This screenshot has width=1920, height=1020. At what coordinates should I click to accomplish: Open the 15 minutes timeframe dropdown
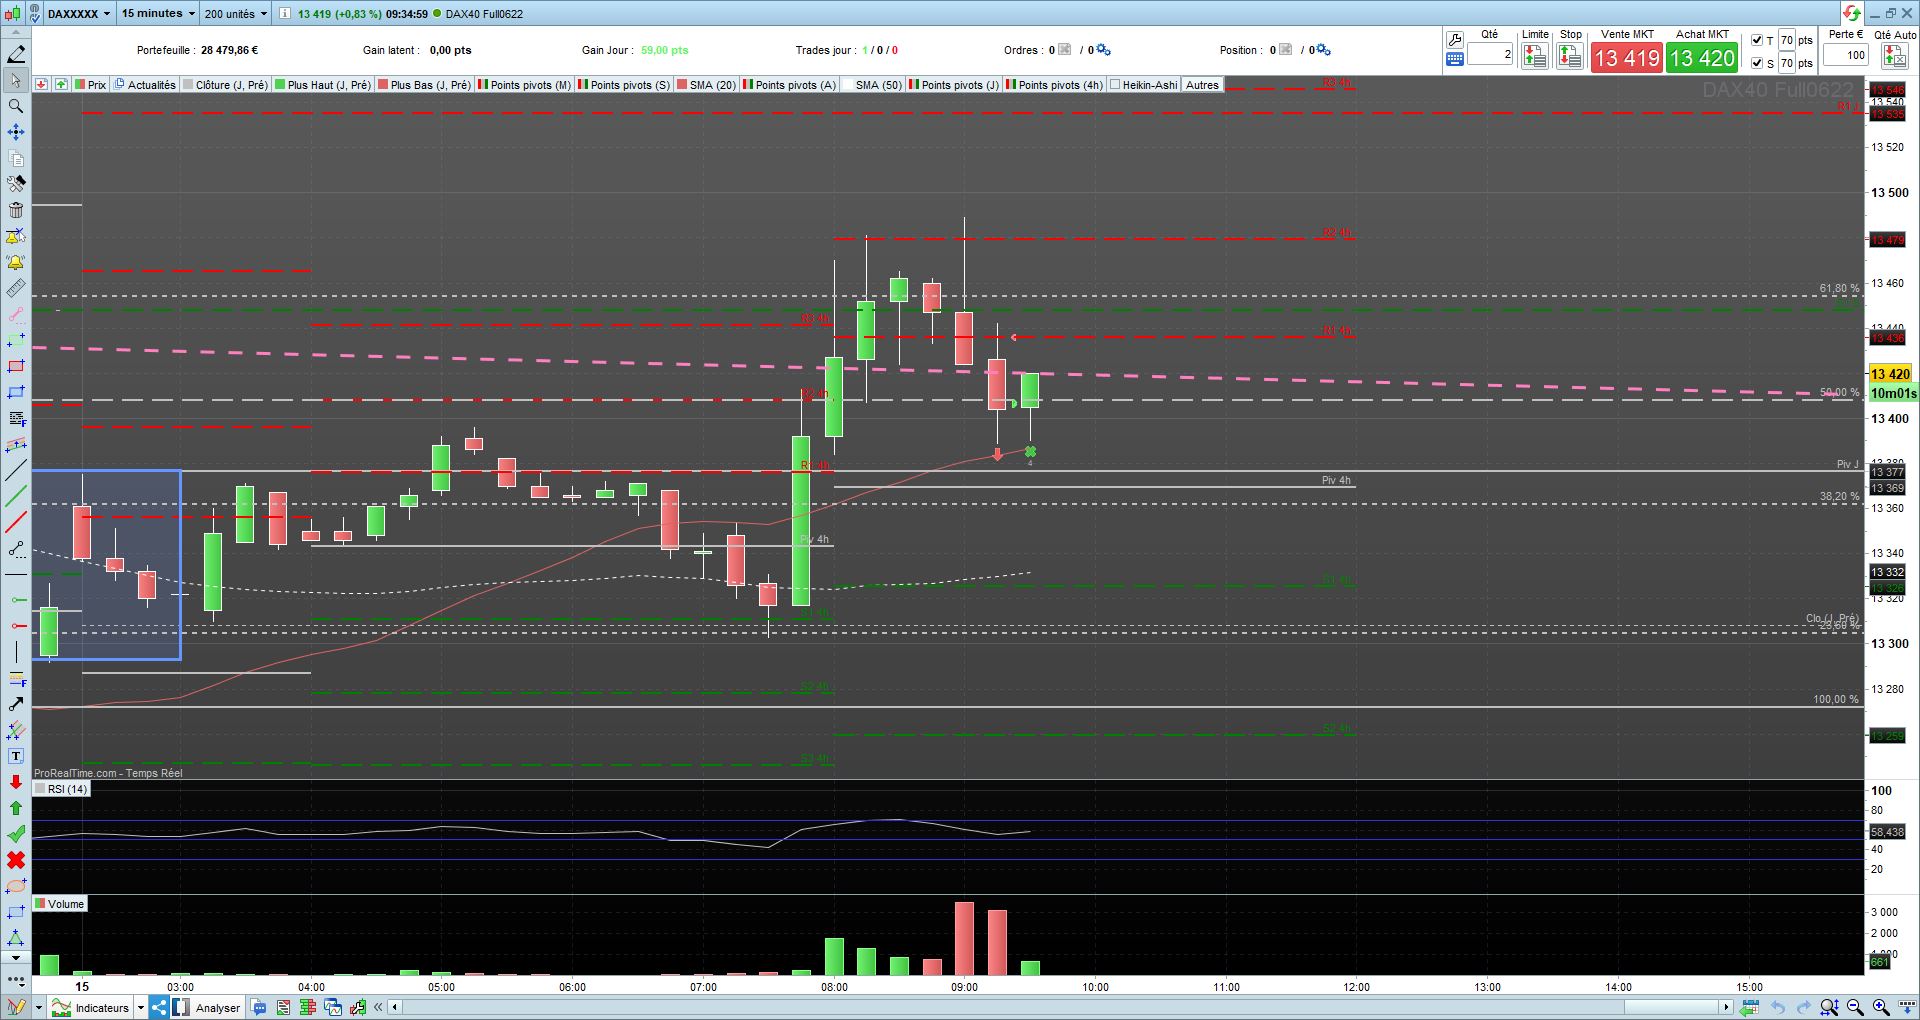click(x=158, y=14)
